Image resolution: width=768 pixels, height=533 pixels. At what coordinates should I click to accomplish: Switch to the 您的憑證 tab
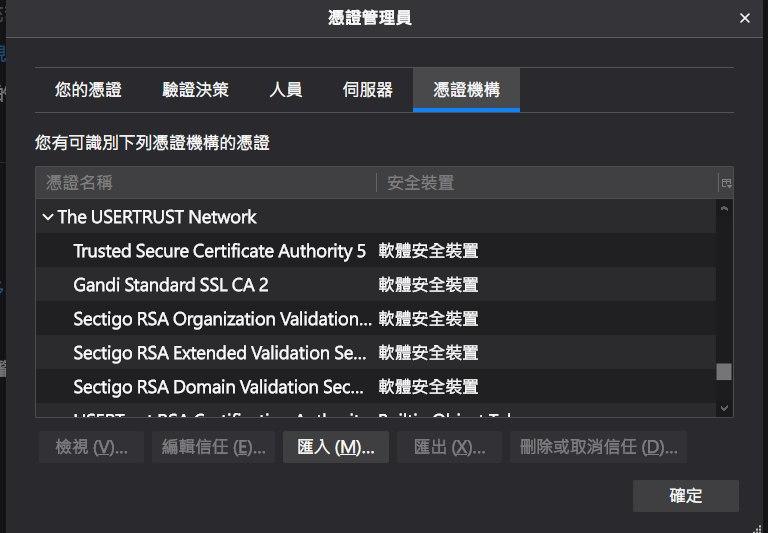coord(88,90)
